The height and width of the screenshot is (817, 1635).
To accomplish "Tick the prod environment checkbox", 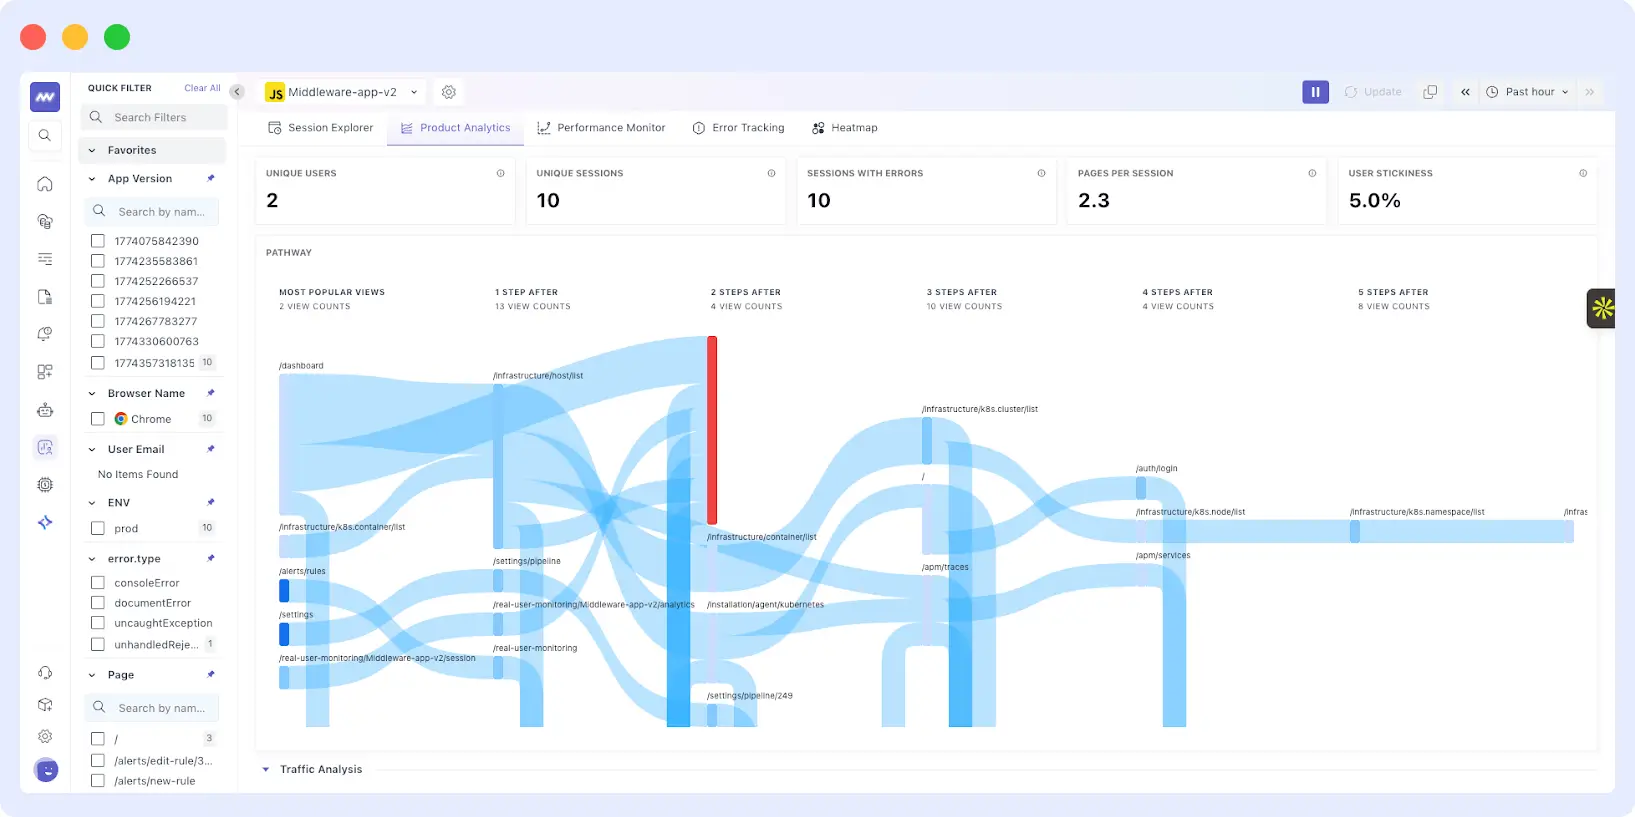I will point(98,528).
